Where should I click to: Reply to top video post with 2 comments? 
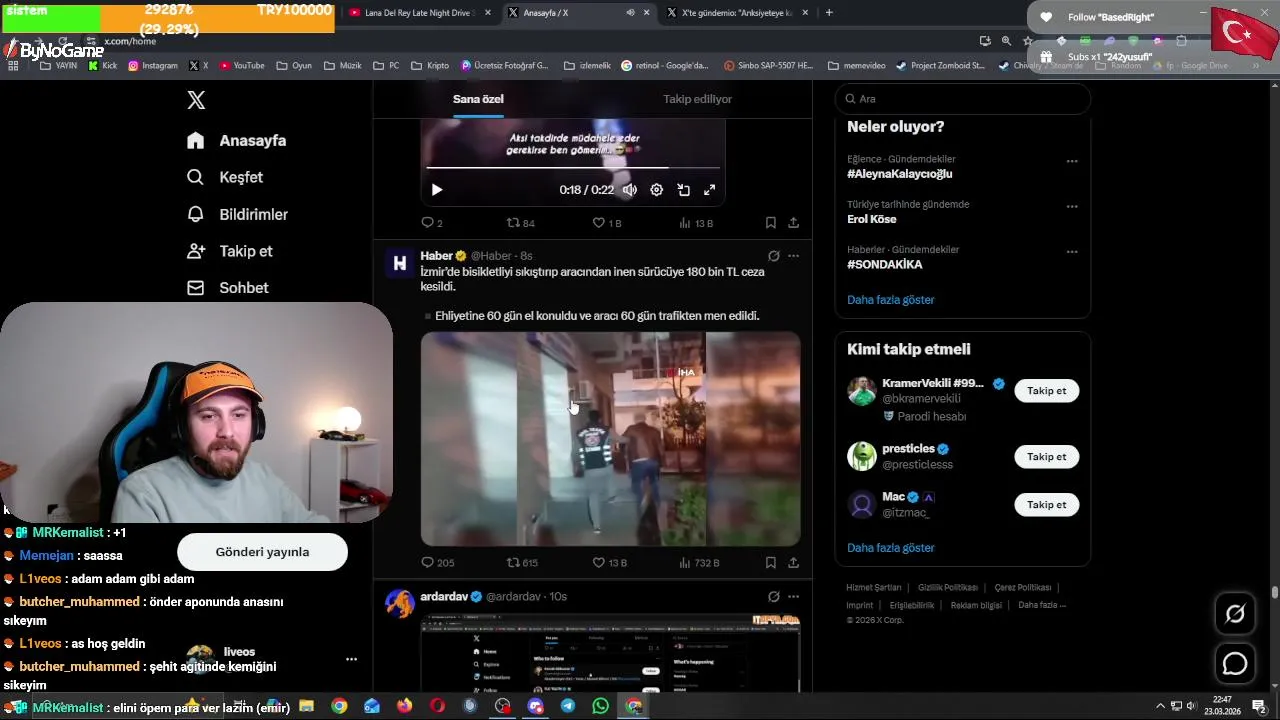pos(432,223)
